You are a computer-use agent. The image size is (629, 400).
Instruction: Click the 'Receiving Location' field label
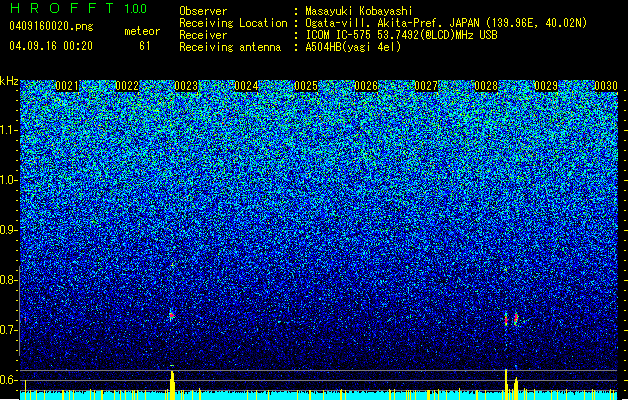tap(233, 23)
